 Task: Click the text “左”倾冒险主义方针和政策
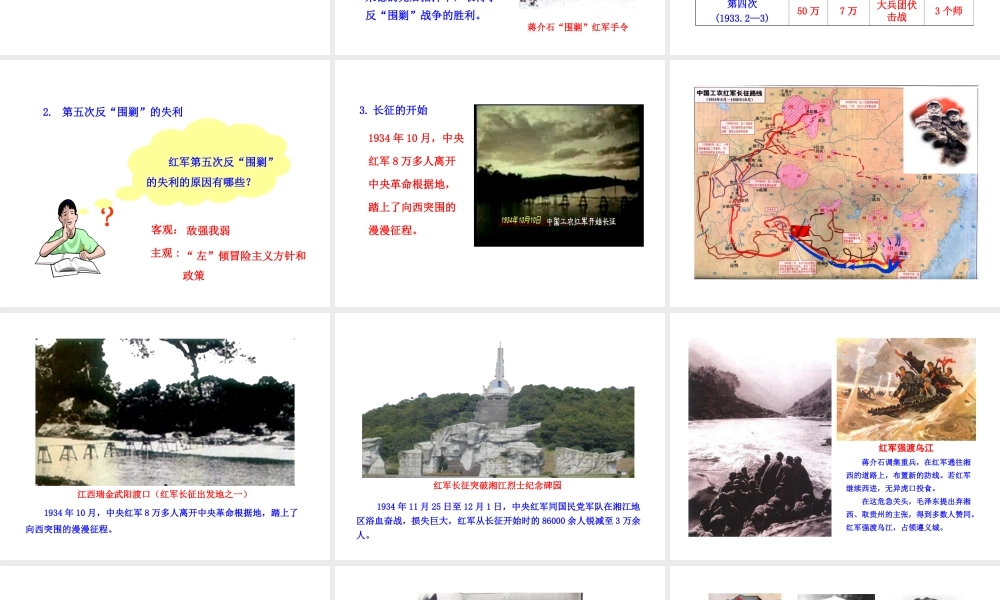(245, 265)
